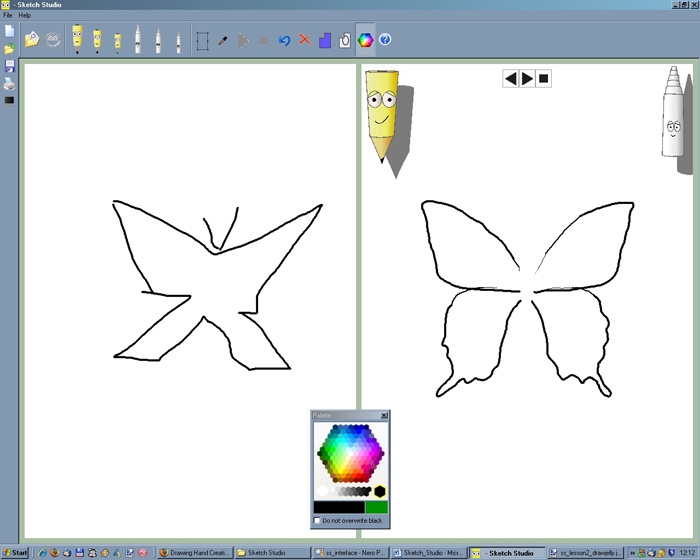The height and width of the screenshot is (560, 700).
Task: Open the File menu
Action: coord(8,15)
